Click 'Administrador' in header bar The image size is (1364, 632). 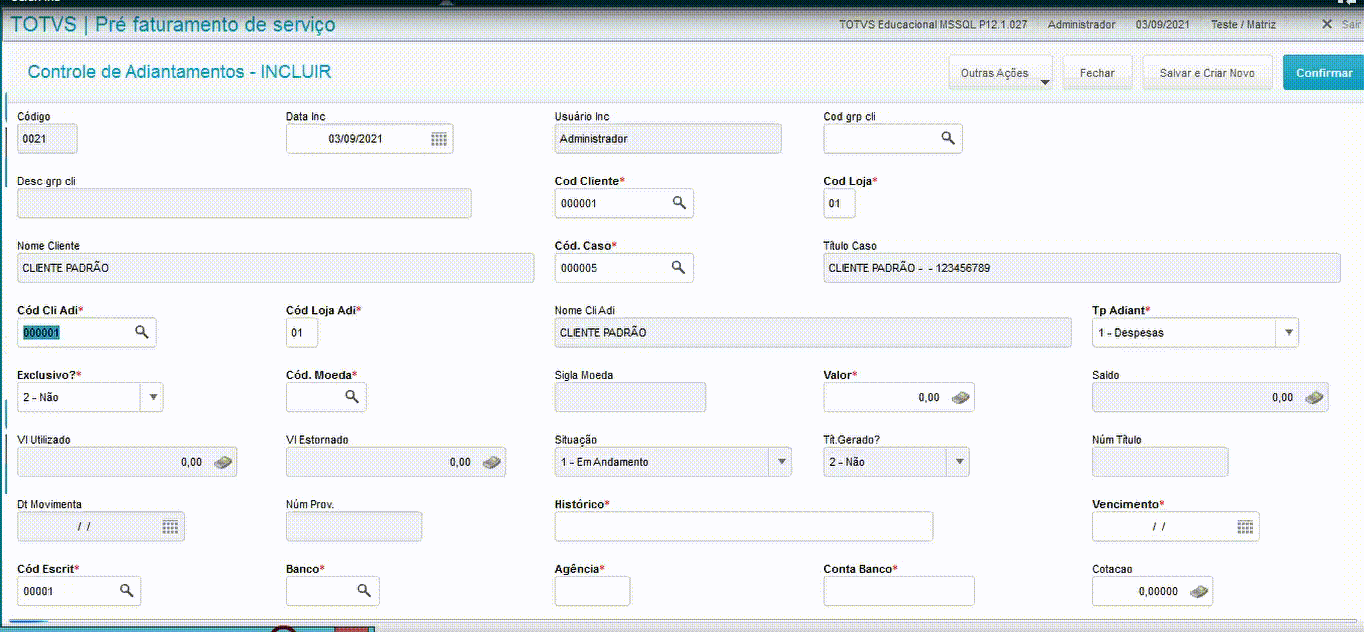(1081, 24)
